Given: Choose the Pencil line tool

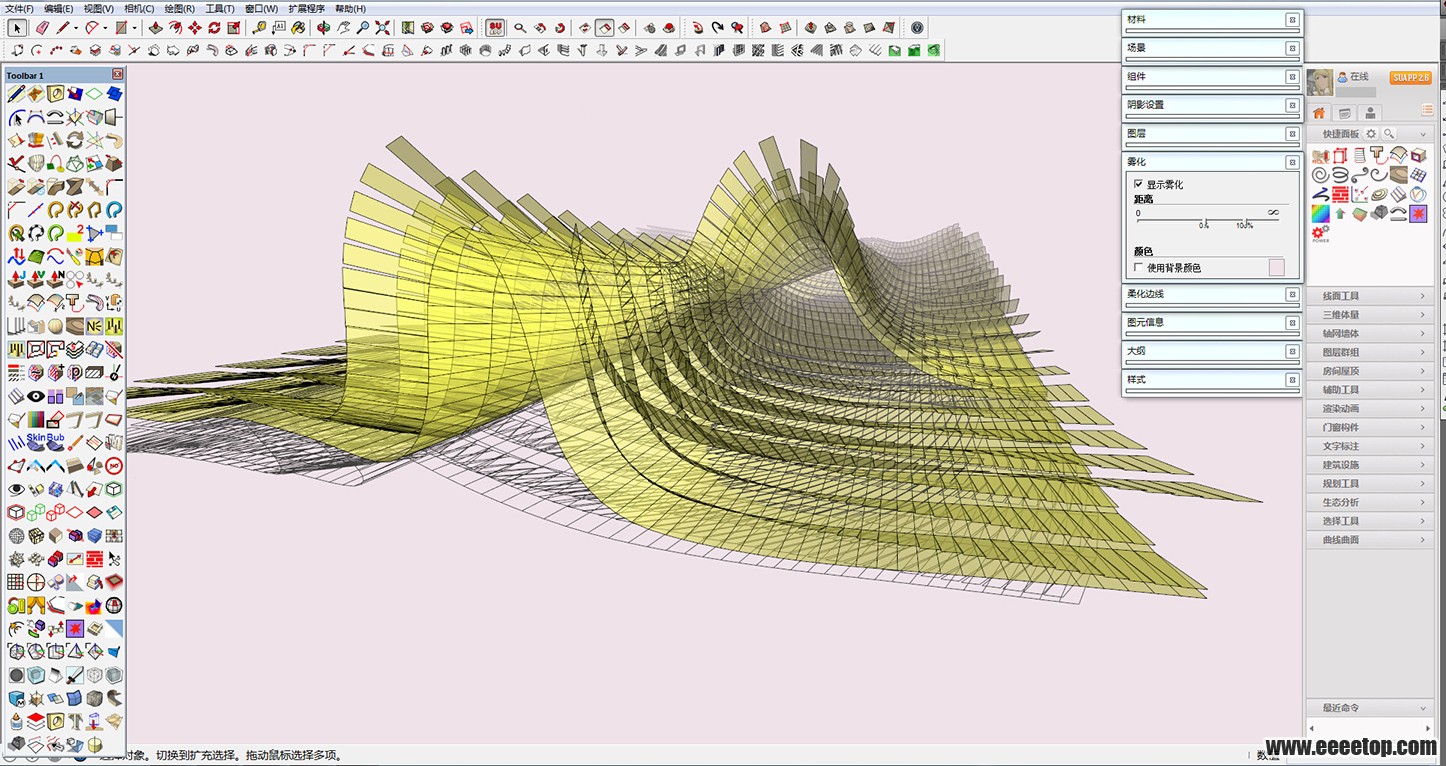Looking at the screenshot, I should 62,28.
